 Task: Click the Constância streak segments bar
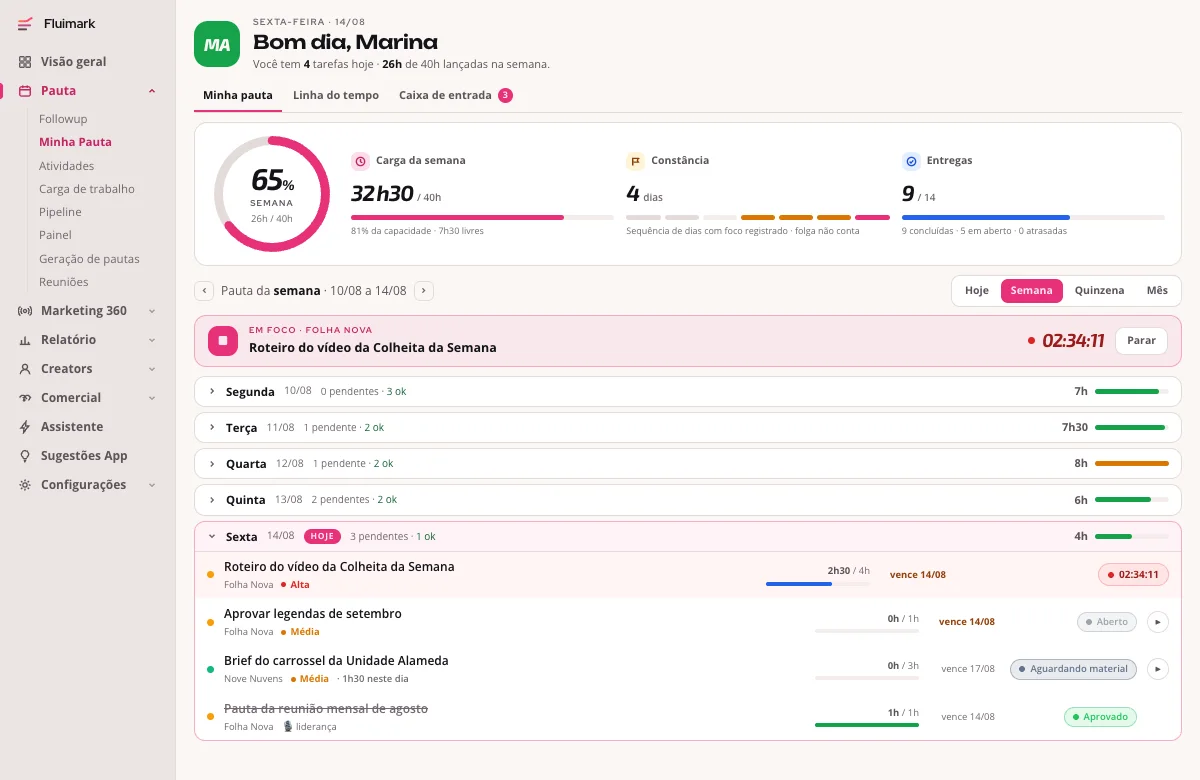point(758,217)
